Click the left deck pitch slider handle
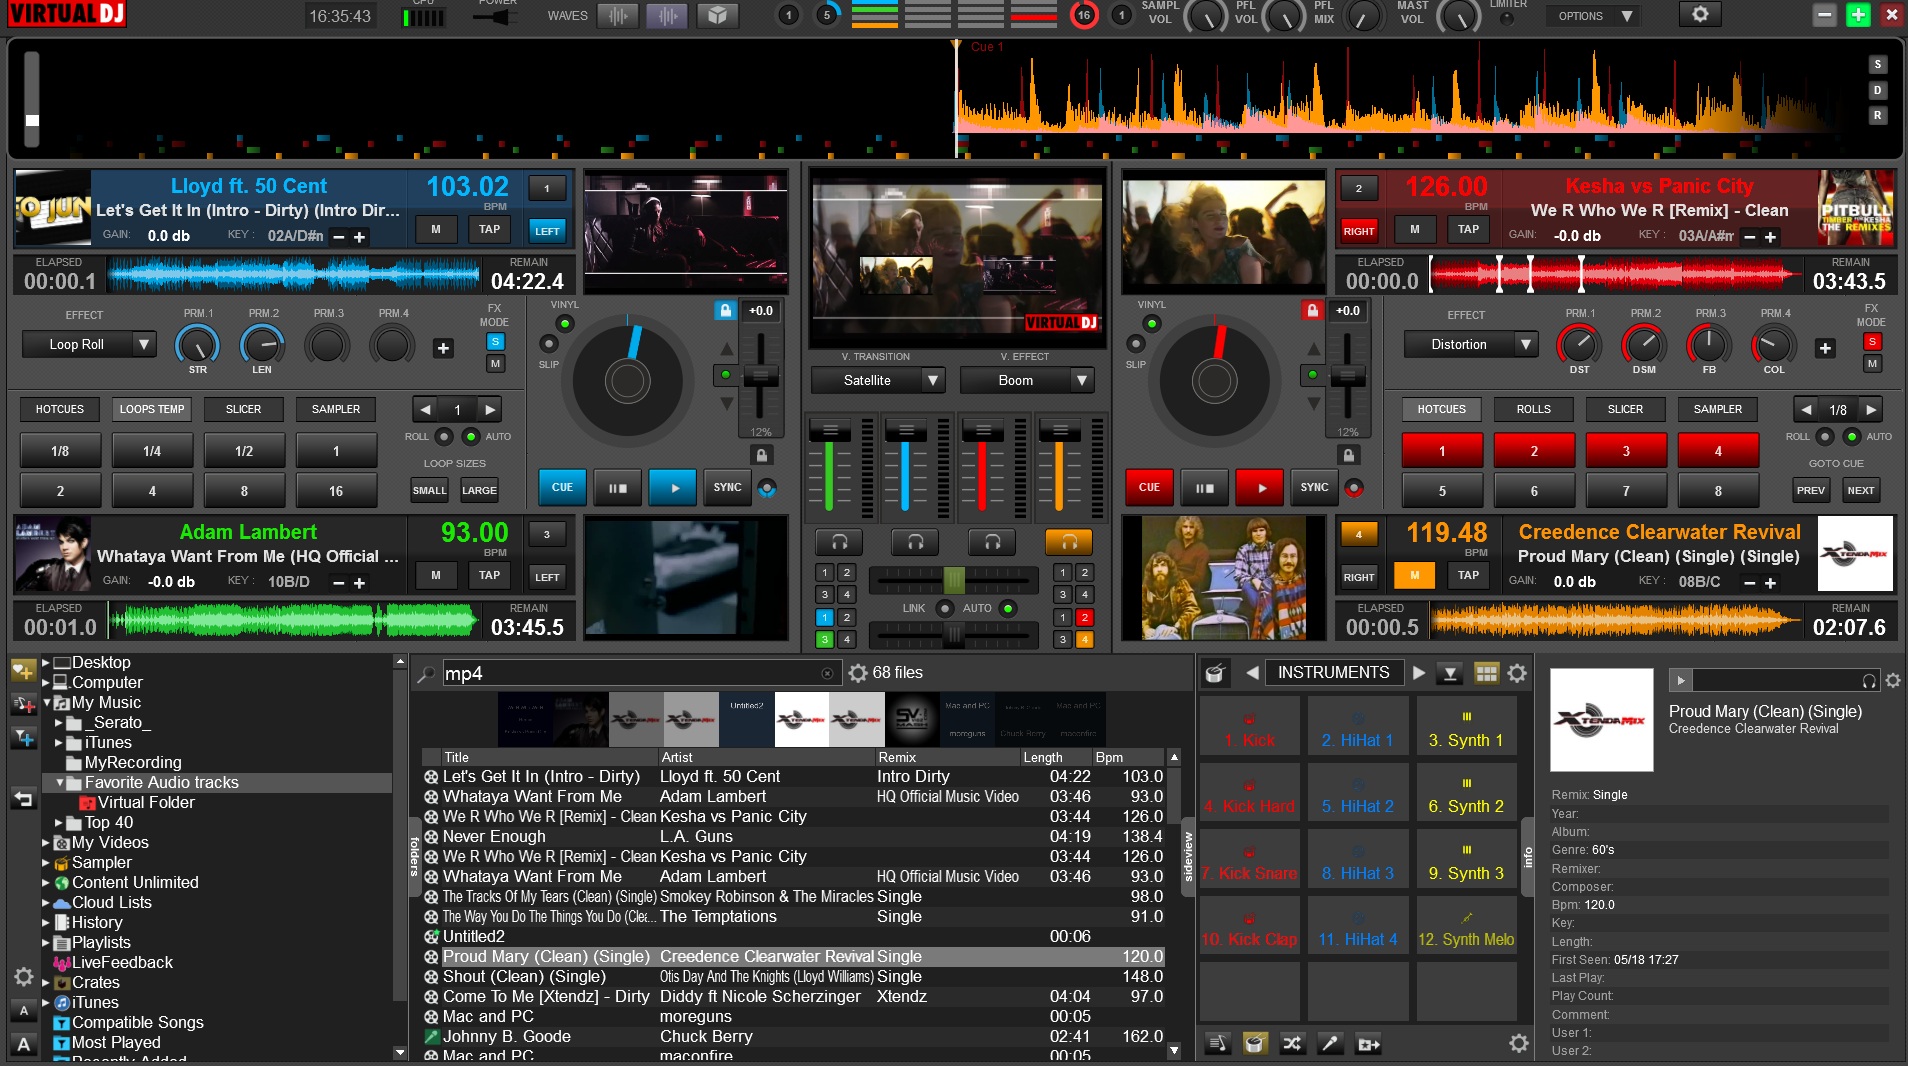 761,376
